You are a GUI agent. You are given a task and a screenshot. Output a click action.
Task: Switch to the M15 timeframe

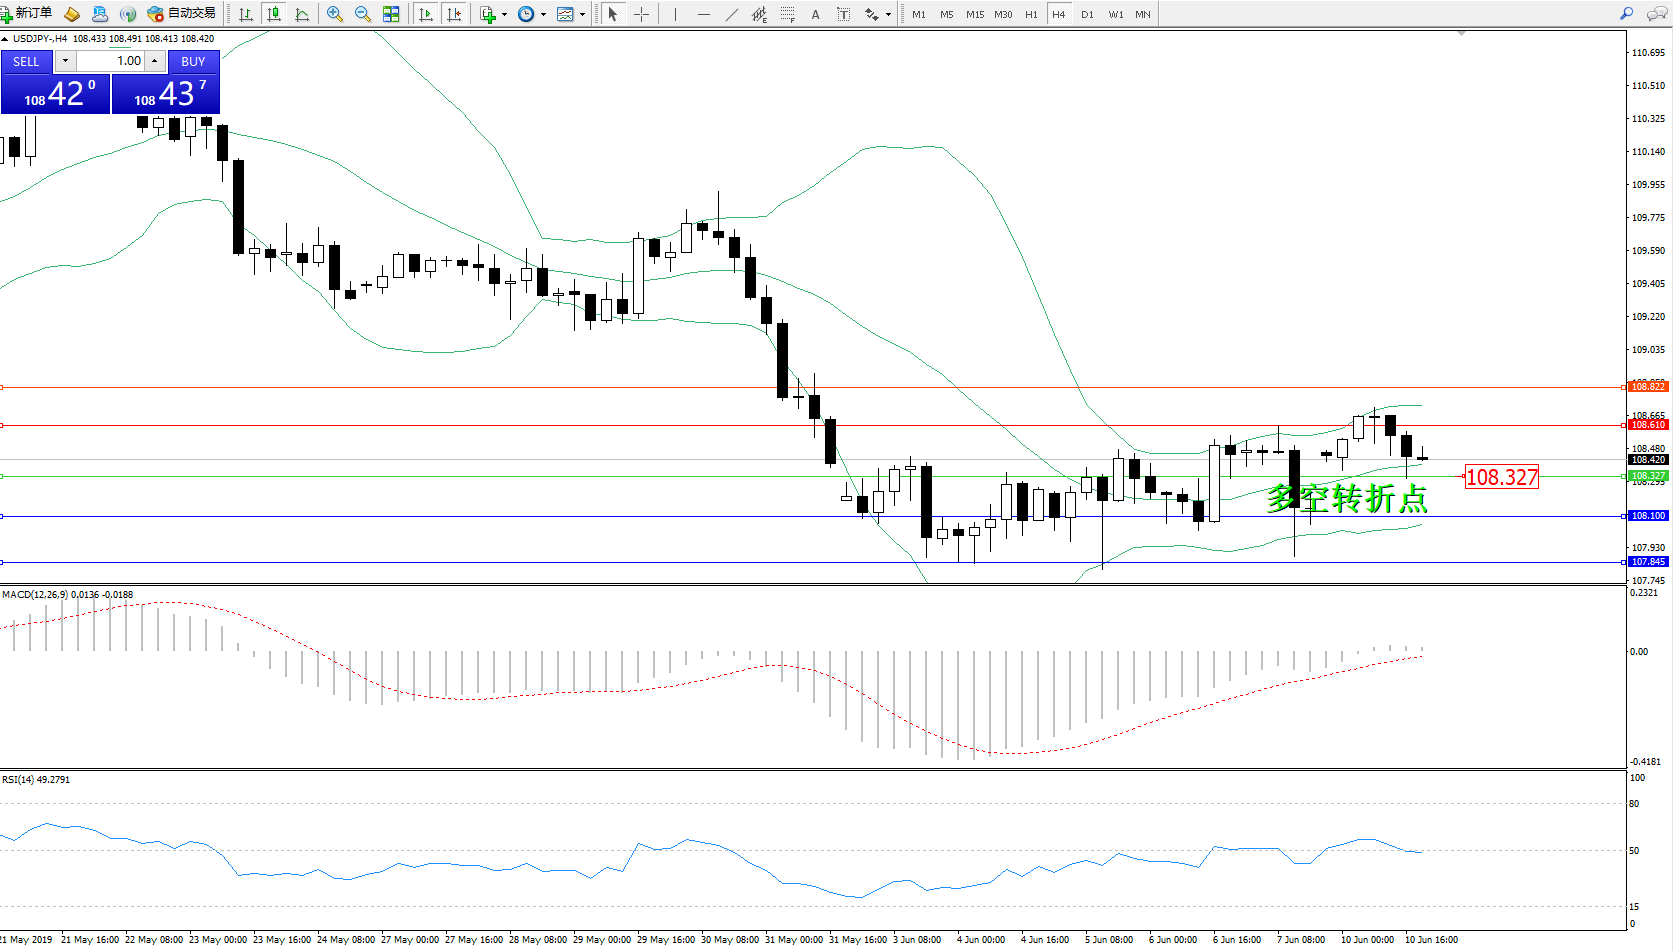click(974, 14)
